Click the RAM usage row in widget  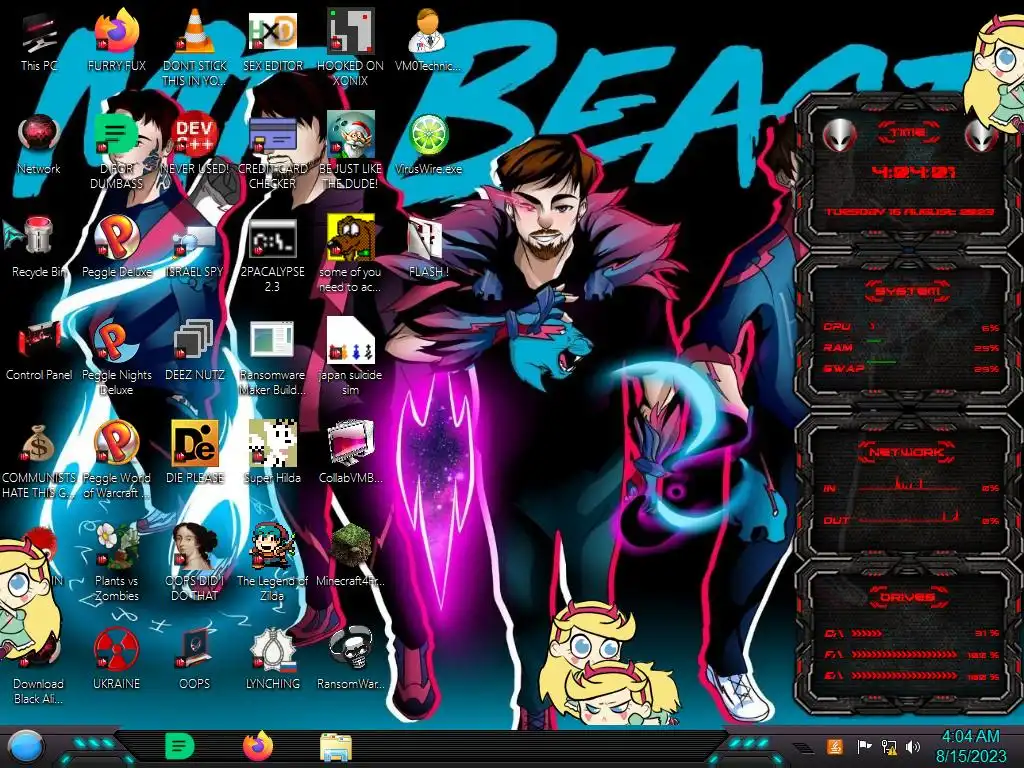click(x=912, y=347)
